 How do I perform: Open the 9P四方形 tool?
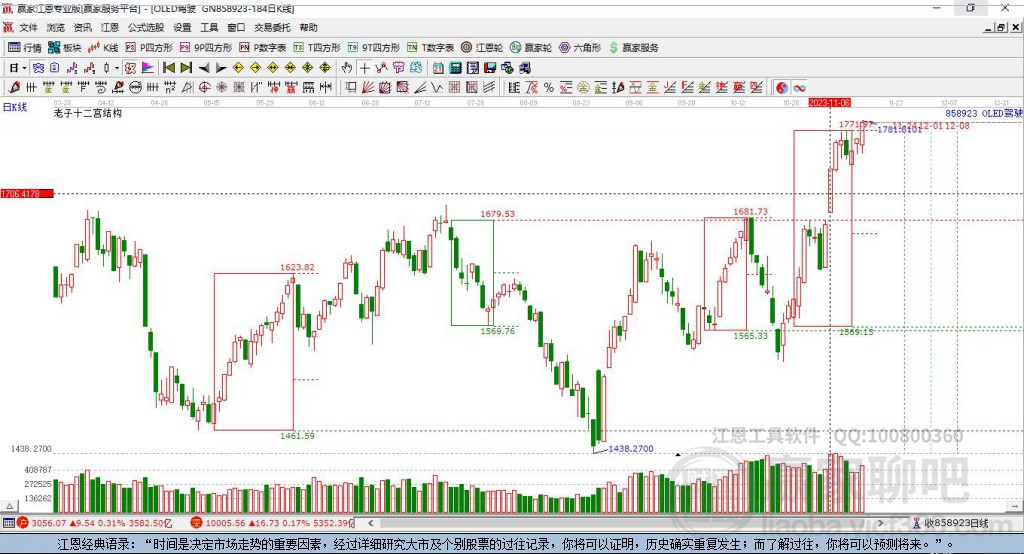(206, 48)
